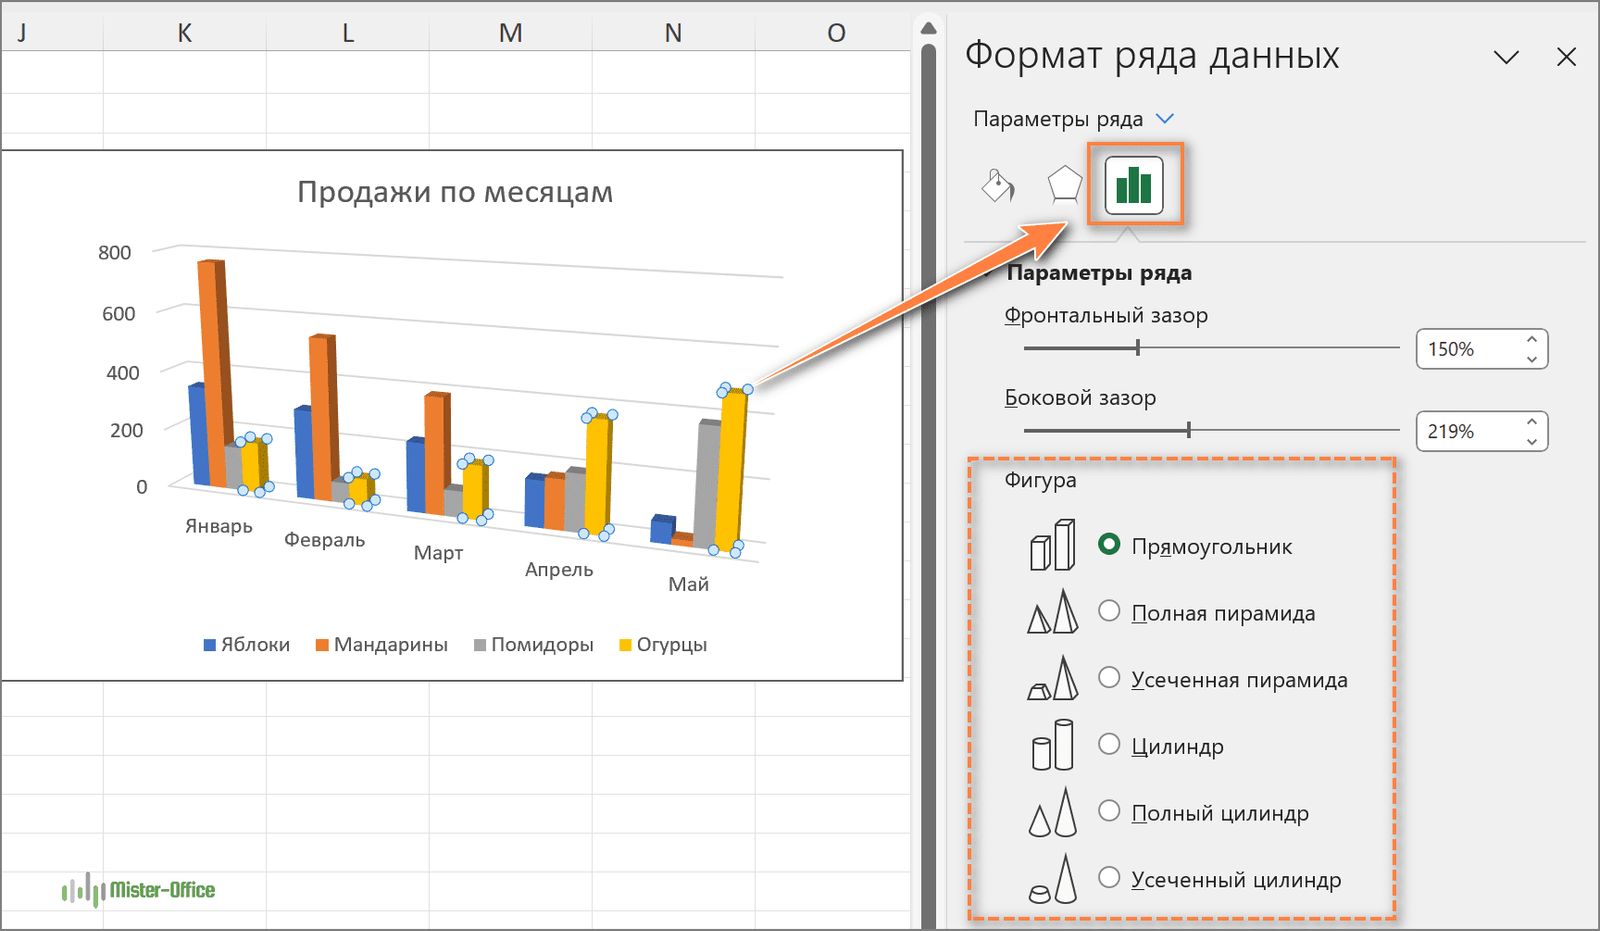
Task: Click the truncated pyramid shape icon
Action: click(1052, 679)
